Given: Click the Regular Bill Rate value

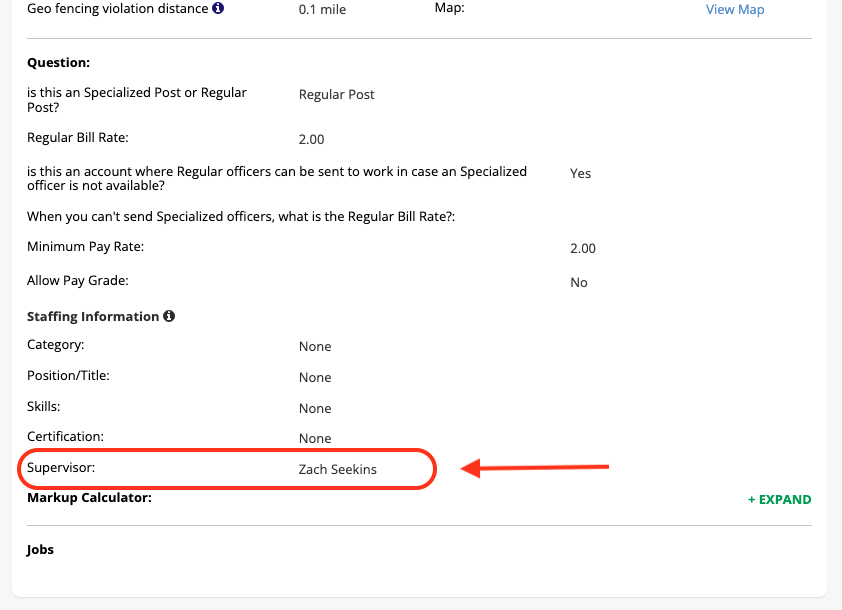Looking at the screenshot, I should (x=311, y=139).
